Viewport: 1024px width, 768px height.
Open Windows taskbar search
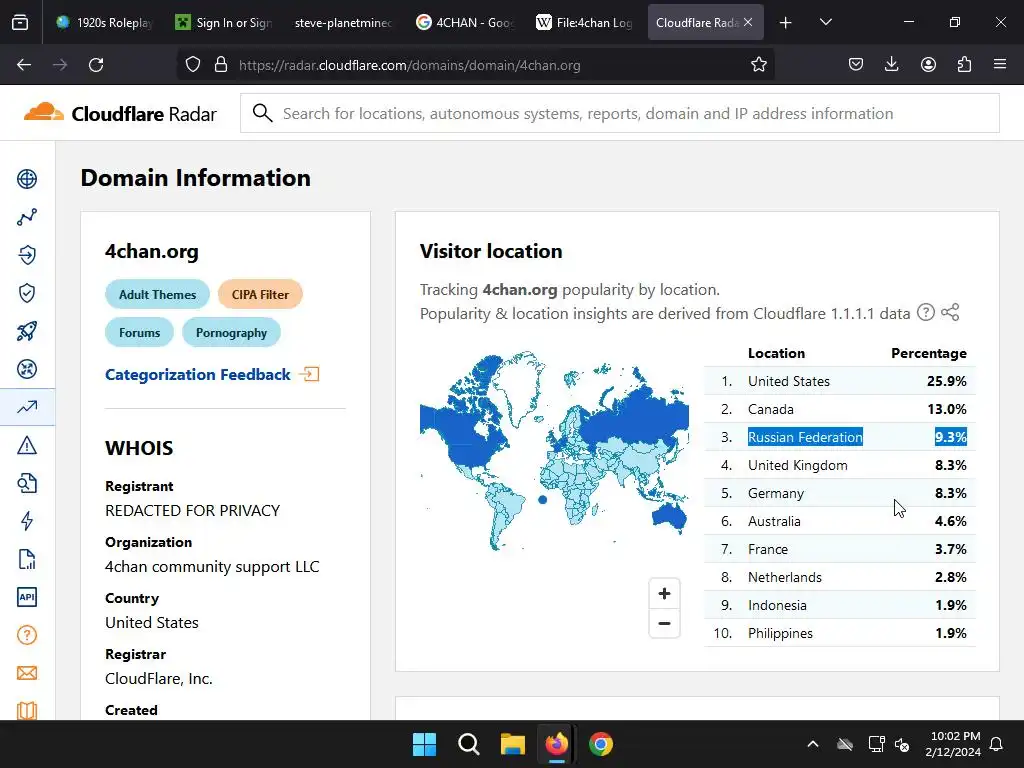(x=468, y=744)
